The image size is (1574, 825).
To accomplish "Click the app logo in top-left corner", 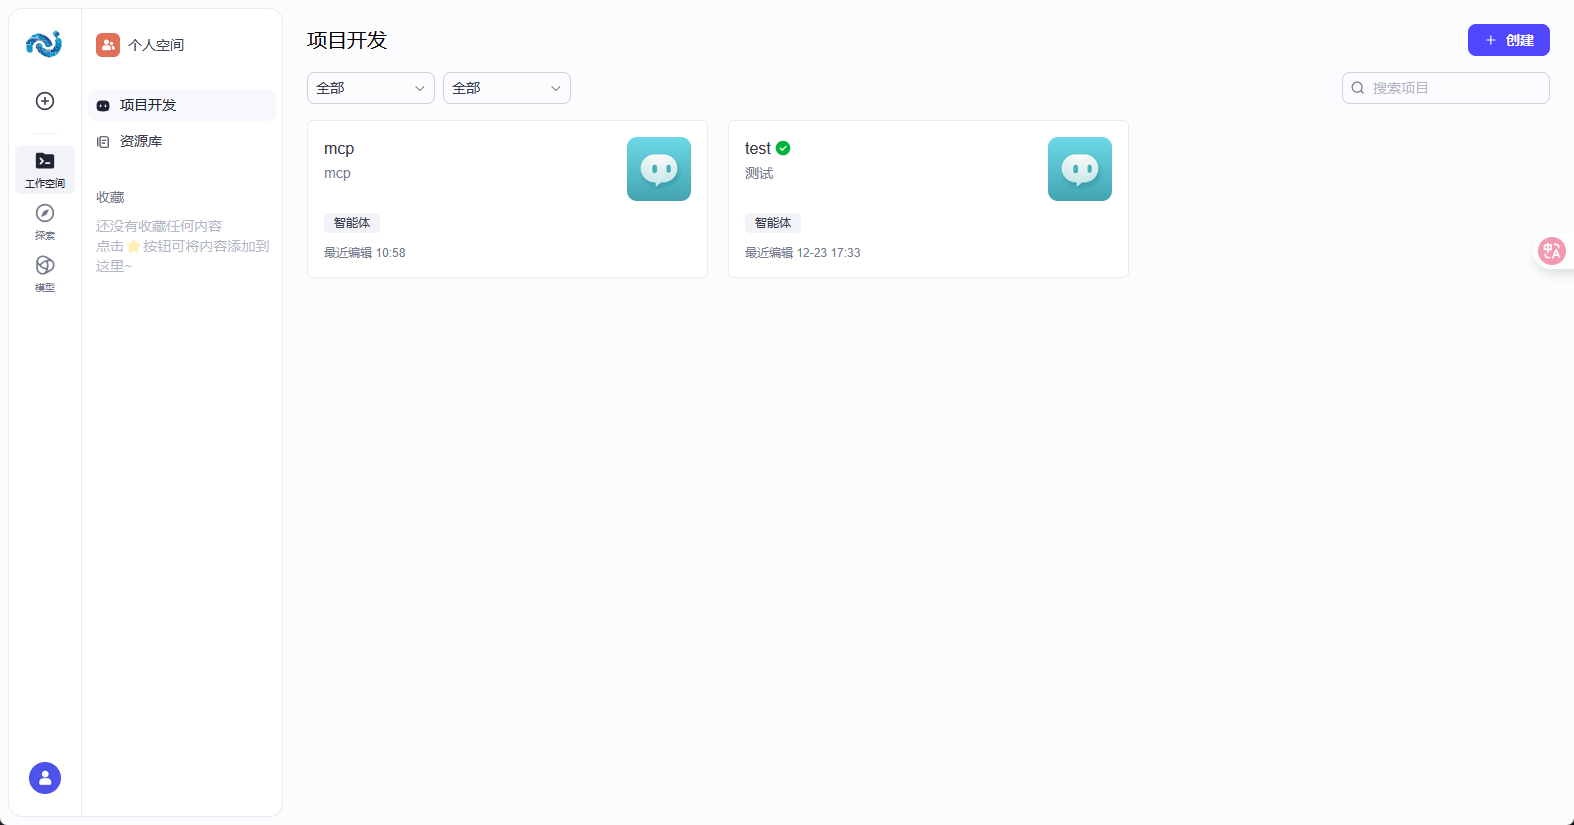I will [x=44, y=44].
